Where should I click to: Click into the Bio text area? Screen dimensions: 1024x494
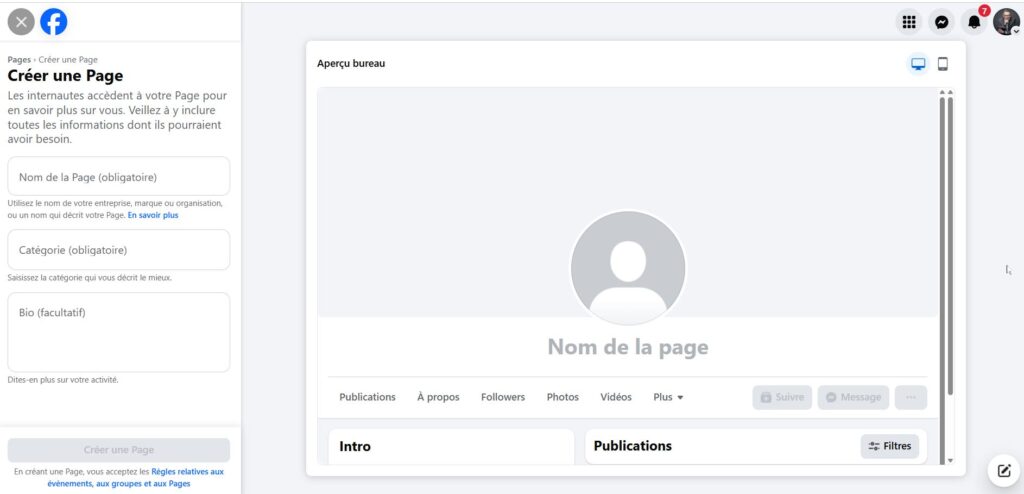pos(119,332)
